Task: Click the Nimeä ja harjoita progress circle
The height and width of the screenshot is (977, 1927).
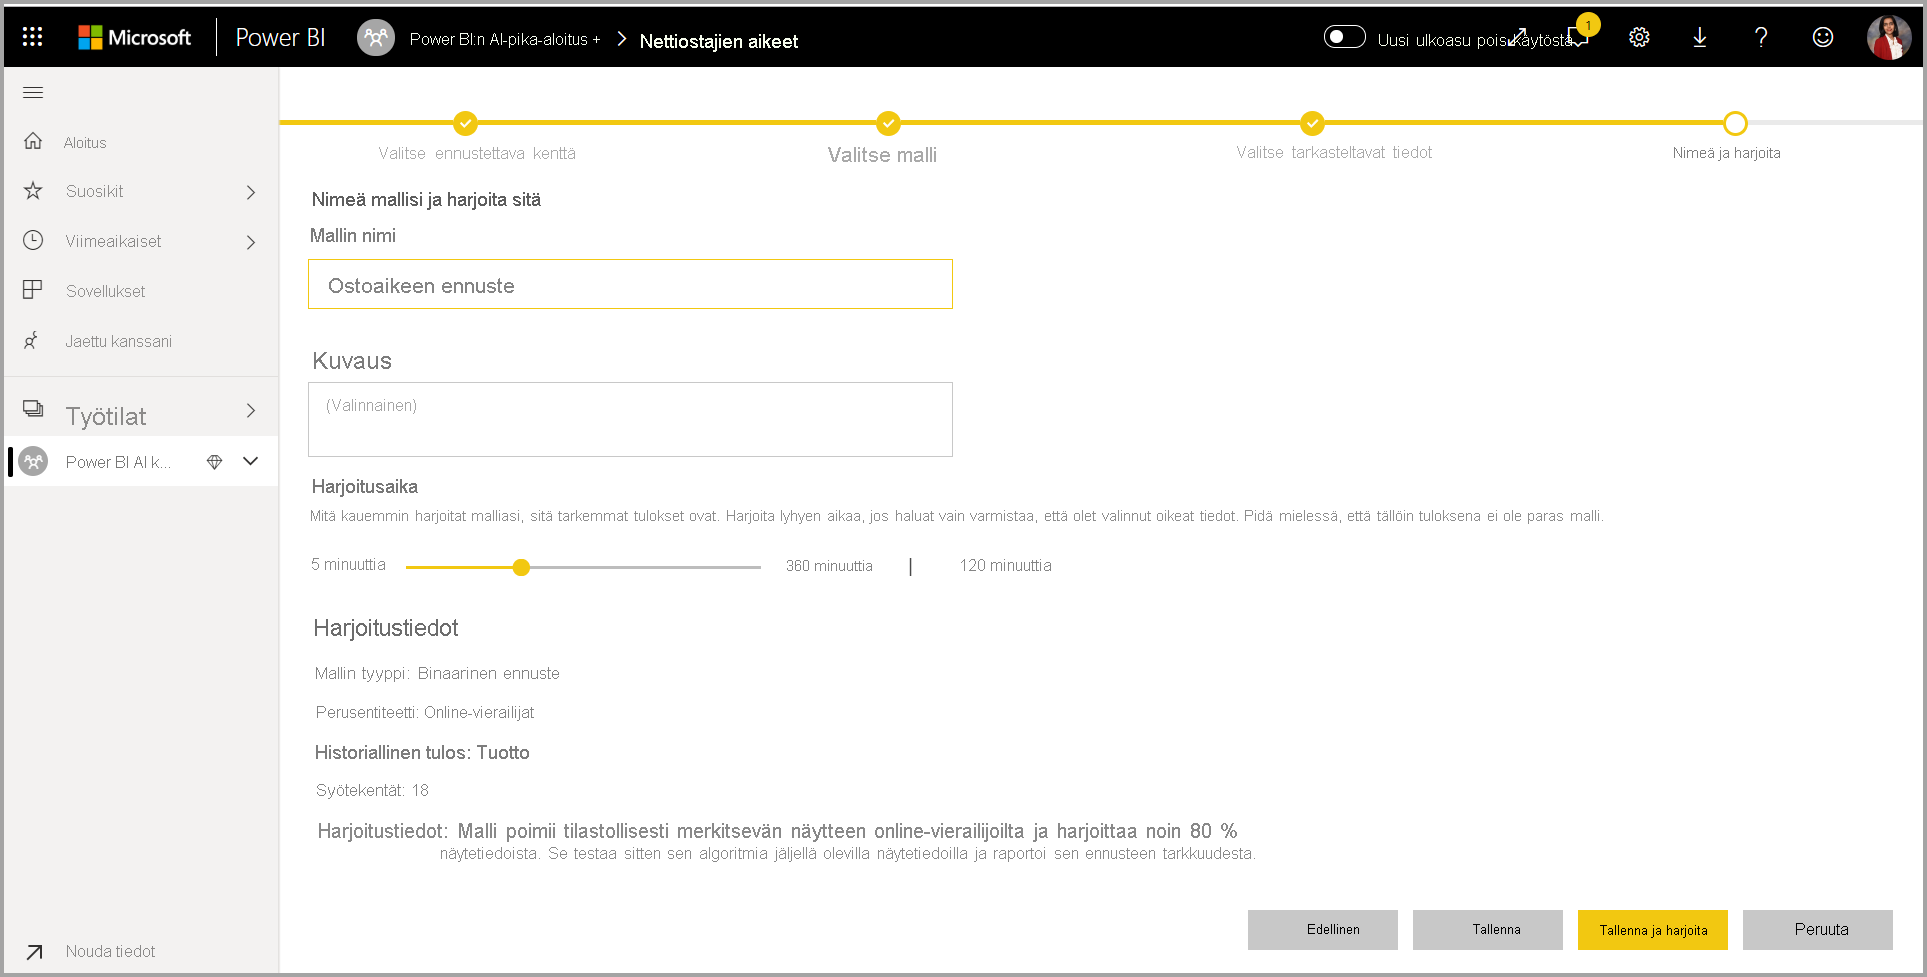Action: pos(1735,123)
